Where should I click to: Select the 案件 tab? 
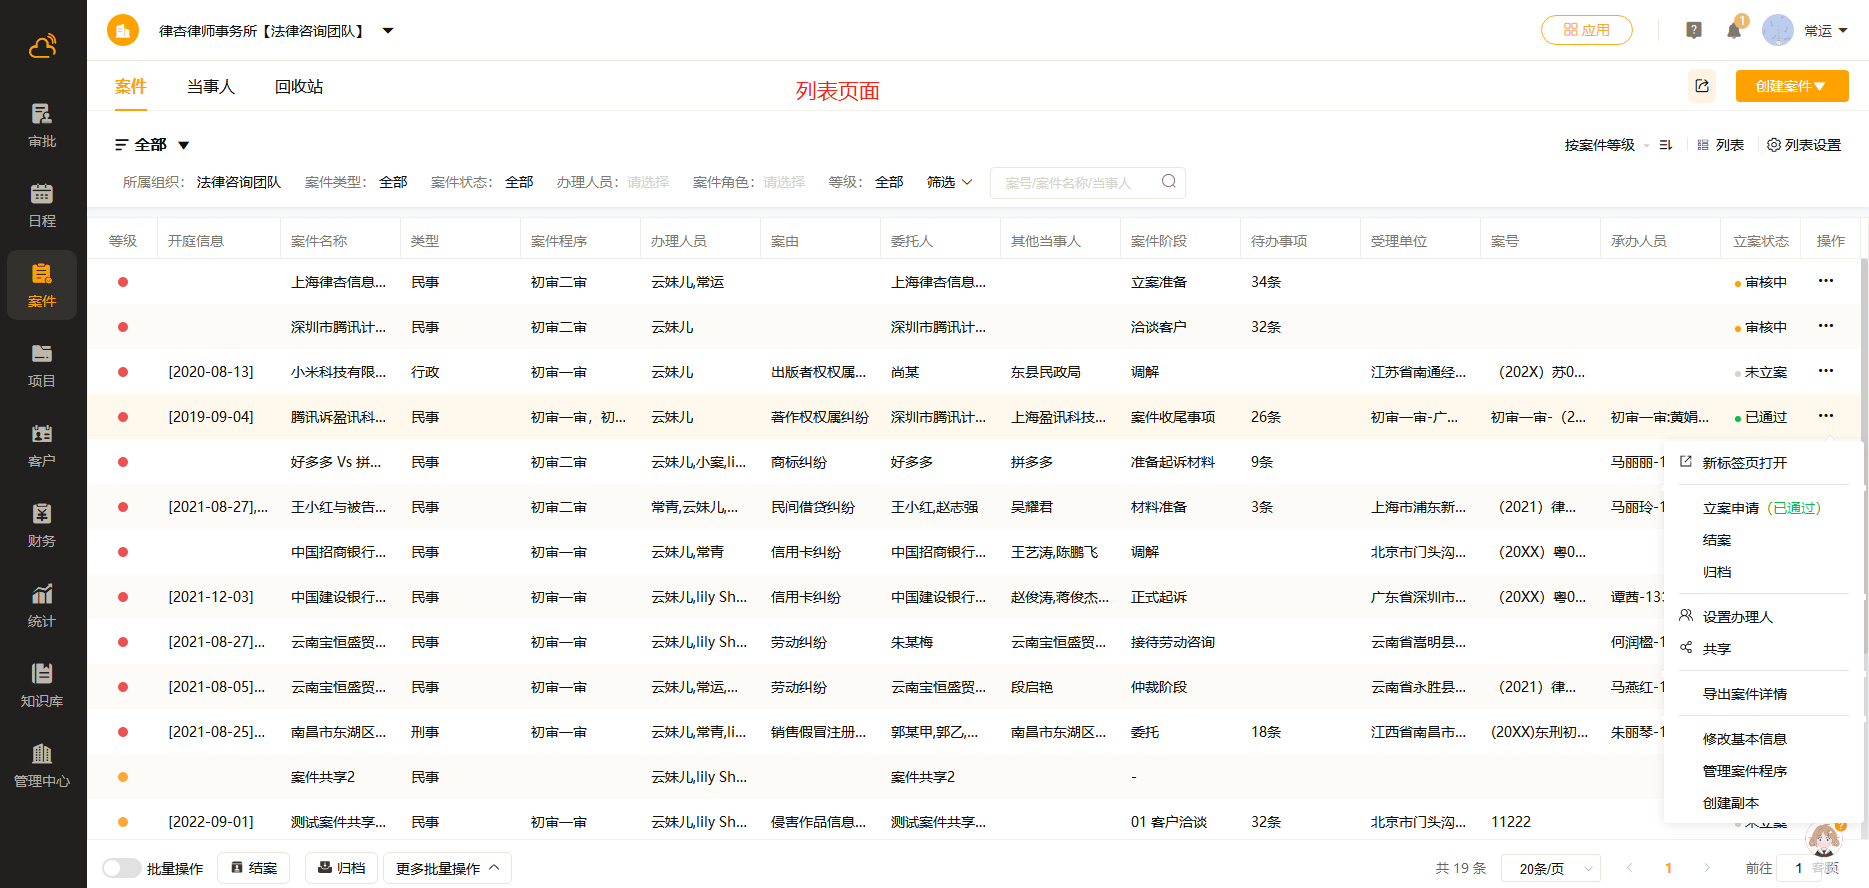131,87
